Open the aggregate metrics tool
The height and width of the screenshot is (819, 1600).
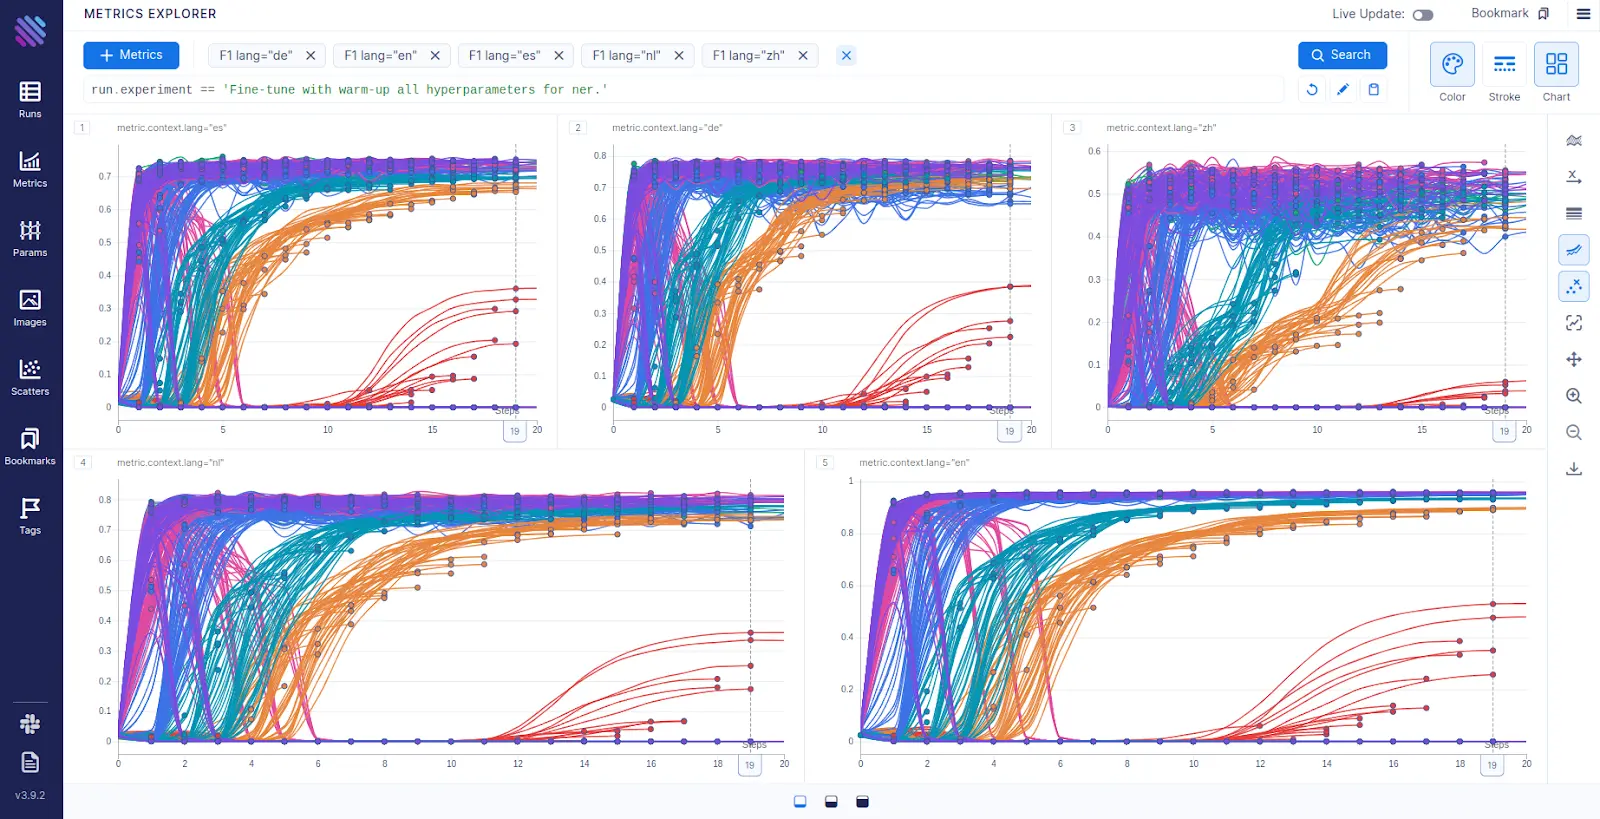coord(1574,140)
